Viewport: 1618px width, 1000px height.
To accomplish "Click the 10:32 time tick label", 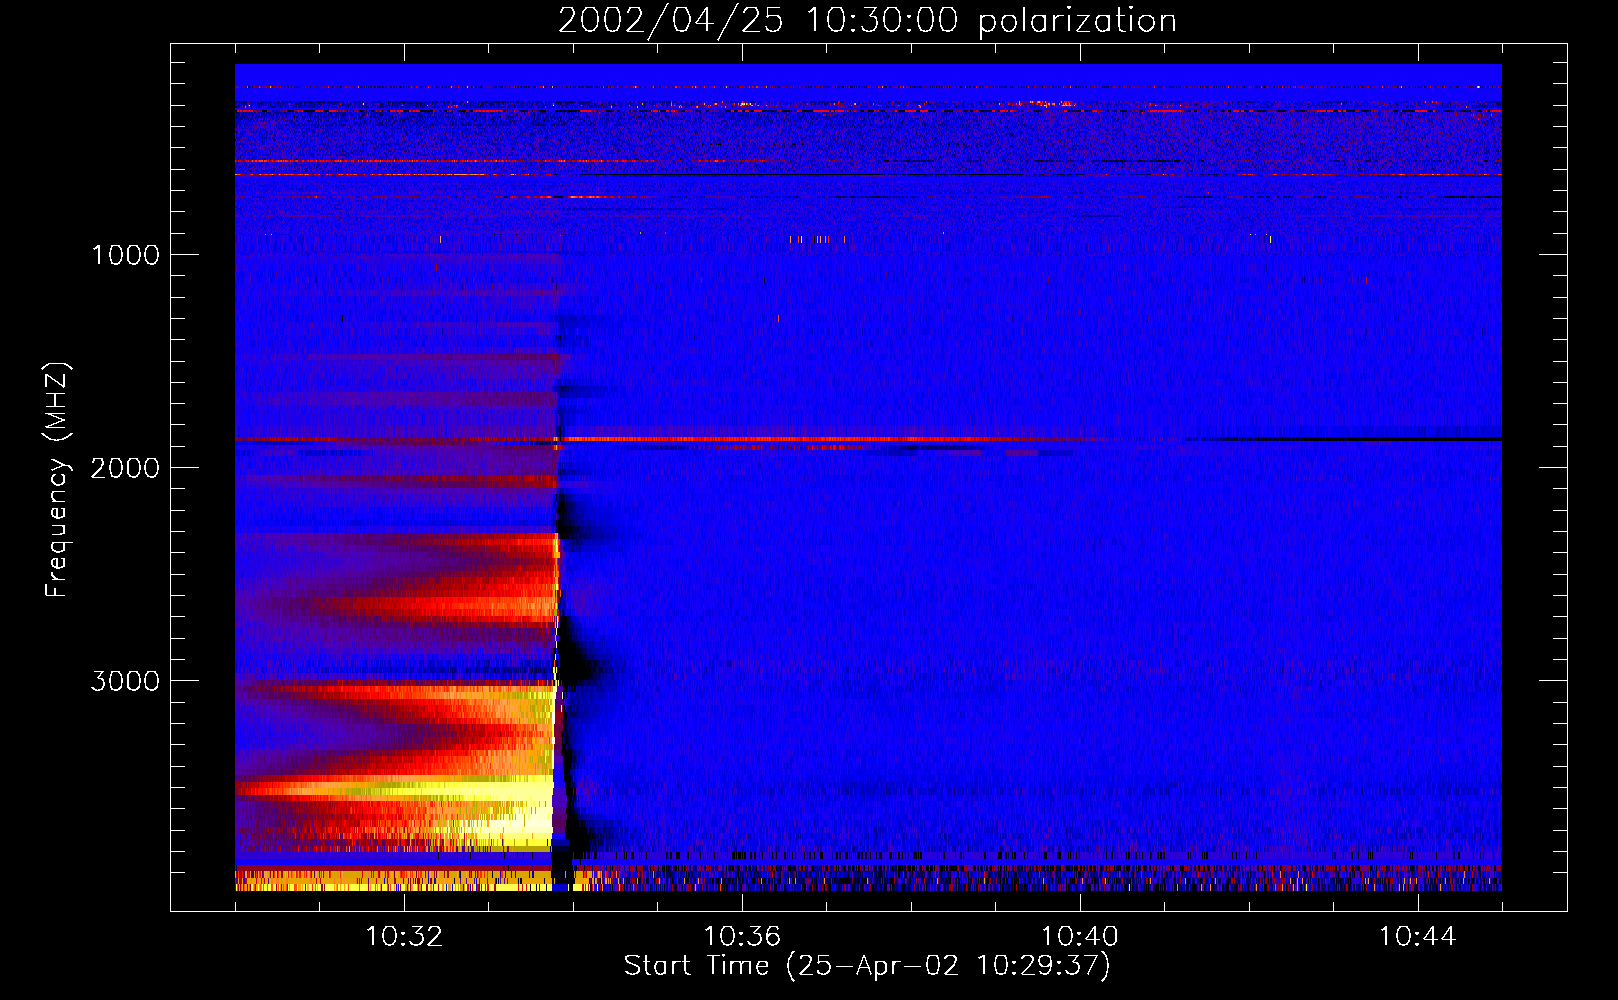I will (404, 936).
